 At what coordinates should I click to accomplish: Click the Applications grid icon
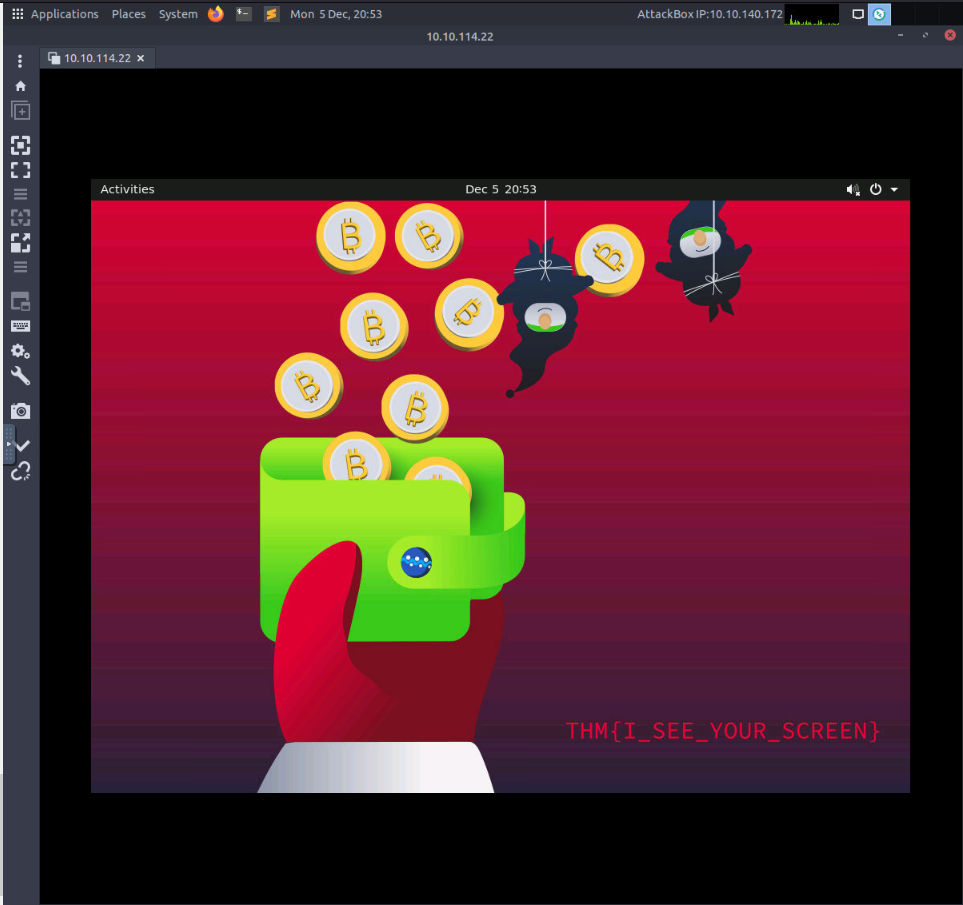(x=18, y=14)
